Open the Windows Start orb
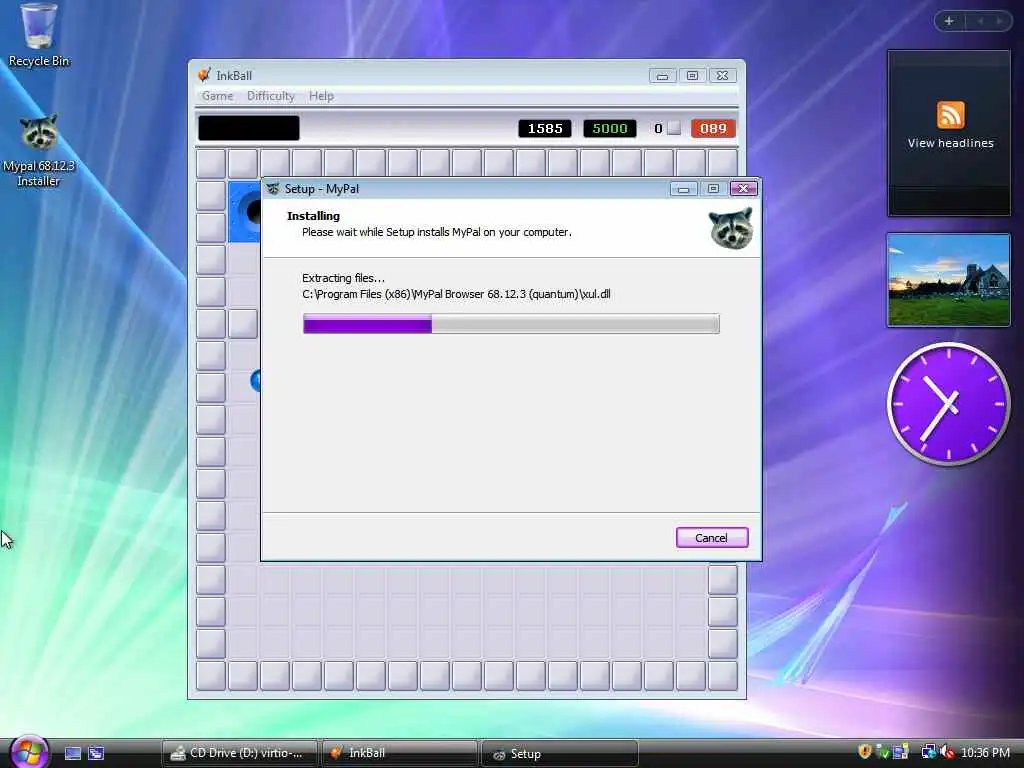The image size is (1024, 768). click(x=27, y=752)
